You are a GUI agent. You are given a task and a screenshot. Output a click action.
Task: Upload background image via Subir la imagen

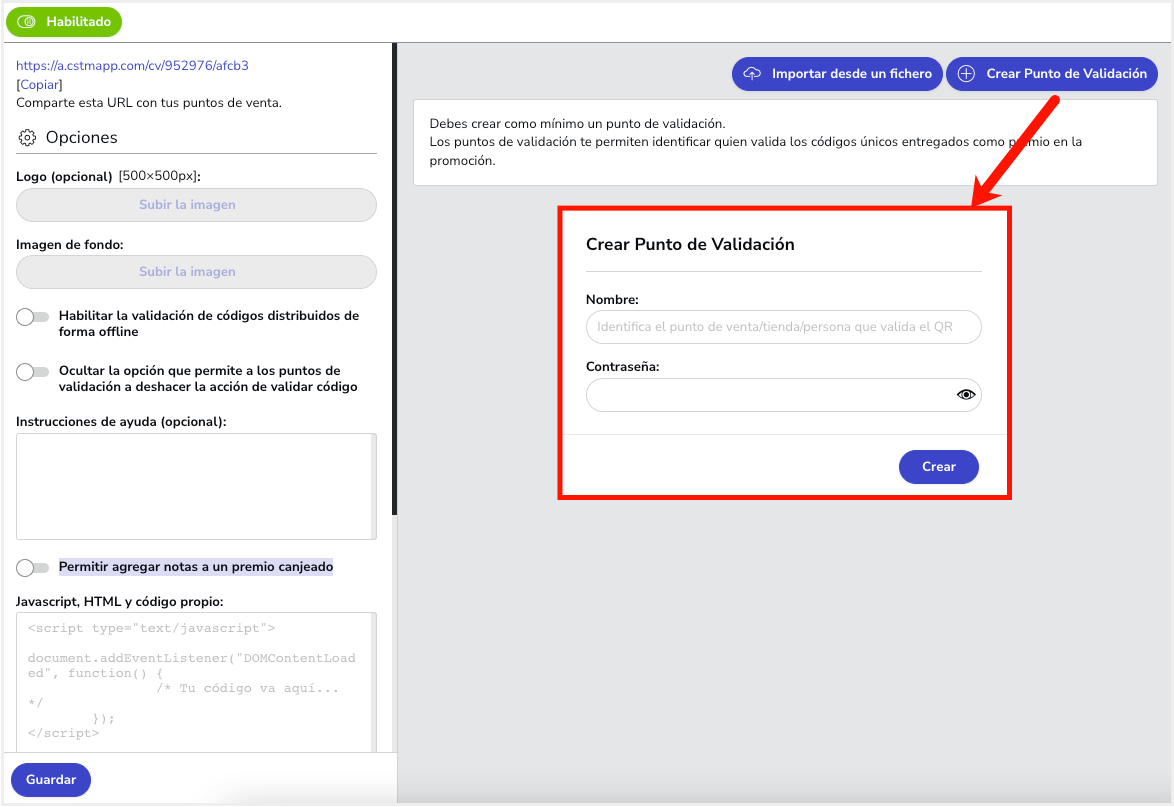(x=196, y=272)
